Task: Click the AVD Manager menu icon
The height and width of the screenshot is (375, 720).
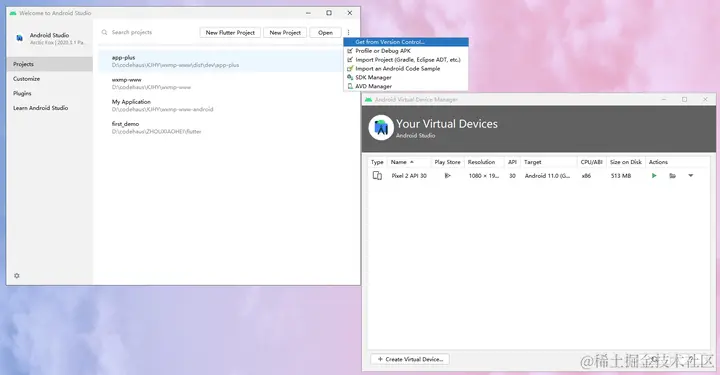Action: 350,86
